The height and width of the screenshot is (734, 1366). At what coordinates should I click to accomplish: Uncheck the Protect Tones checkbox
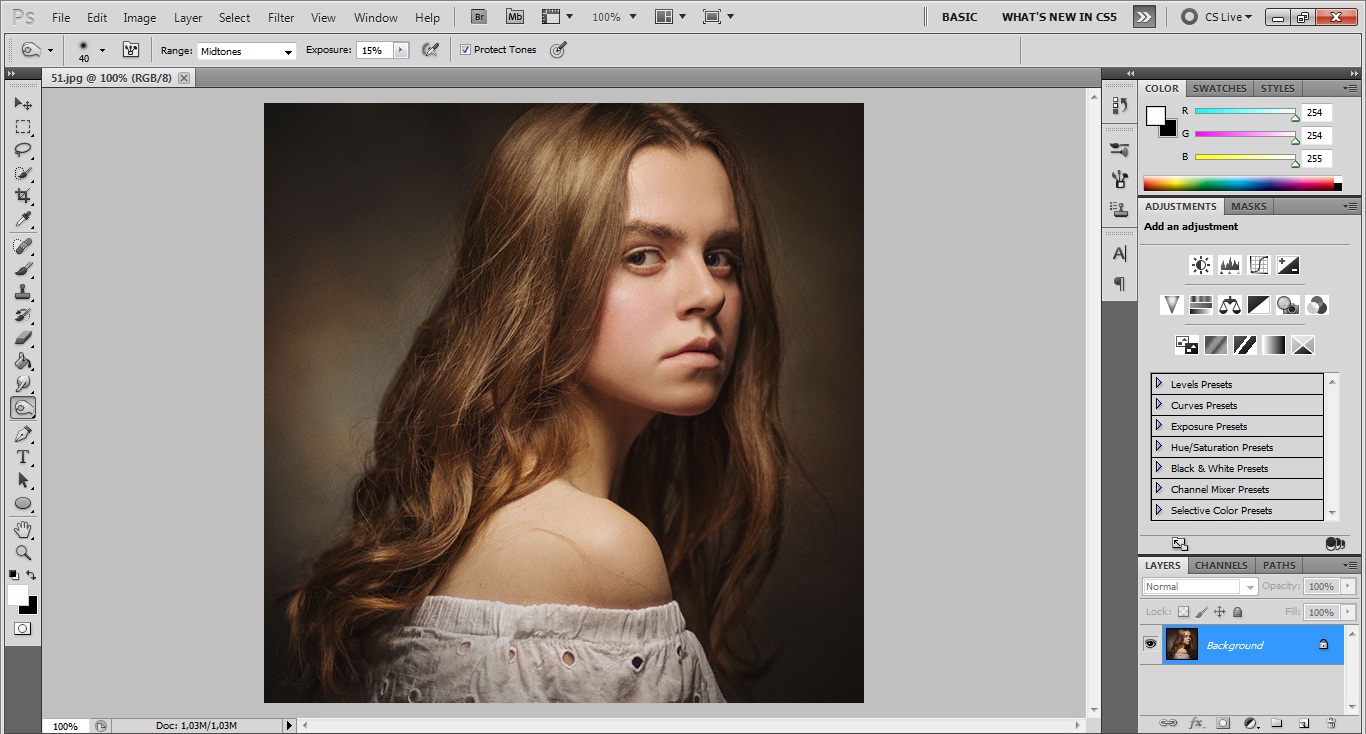(465, 50)
